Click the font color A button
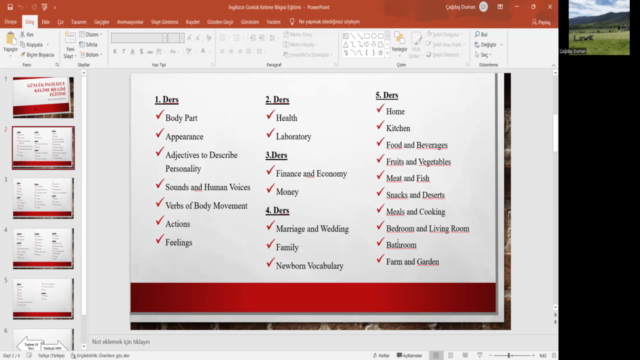 point(203,51)
